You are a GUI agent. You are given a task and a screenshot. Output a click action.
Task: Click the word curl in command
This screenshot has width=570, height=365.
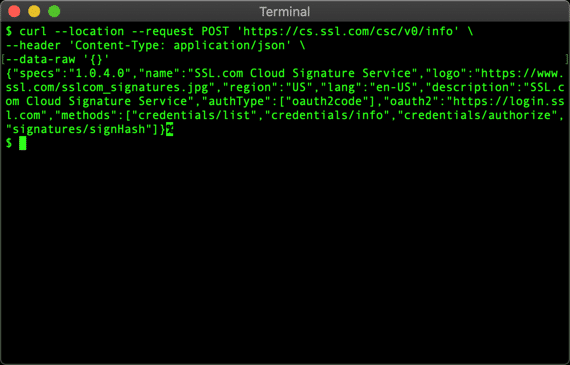tap(33, 31)
